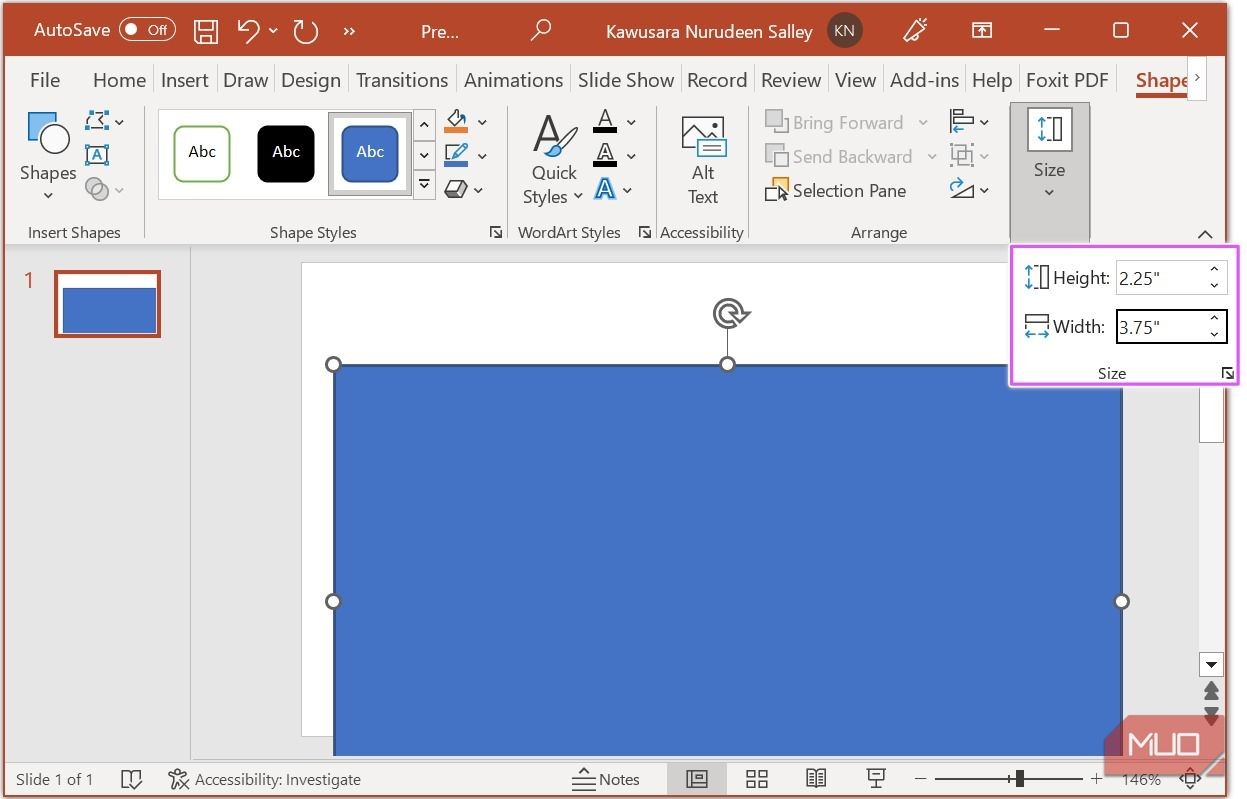Click Accessibility: Investigate in the status bar
1247x799 pixels.
click(265, 779)
